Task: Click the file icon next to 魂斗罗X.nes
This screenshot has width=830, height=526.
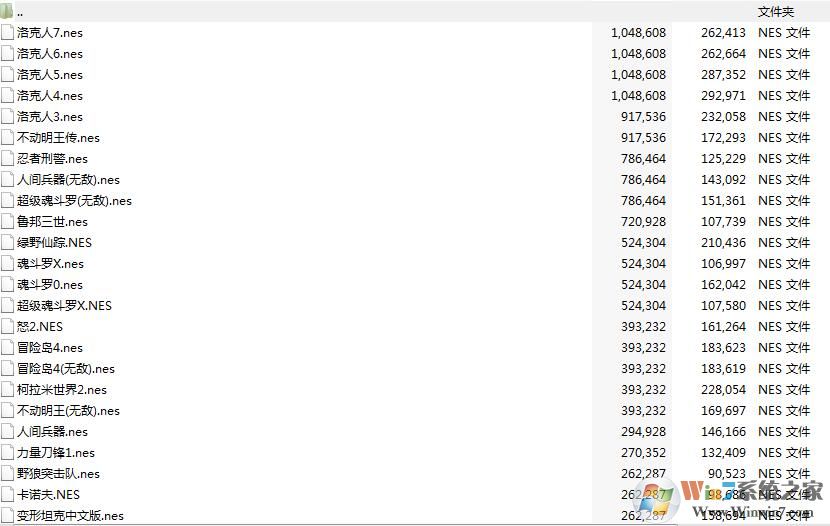Action: point(7,264)
